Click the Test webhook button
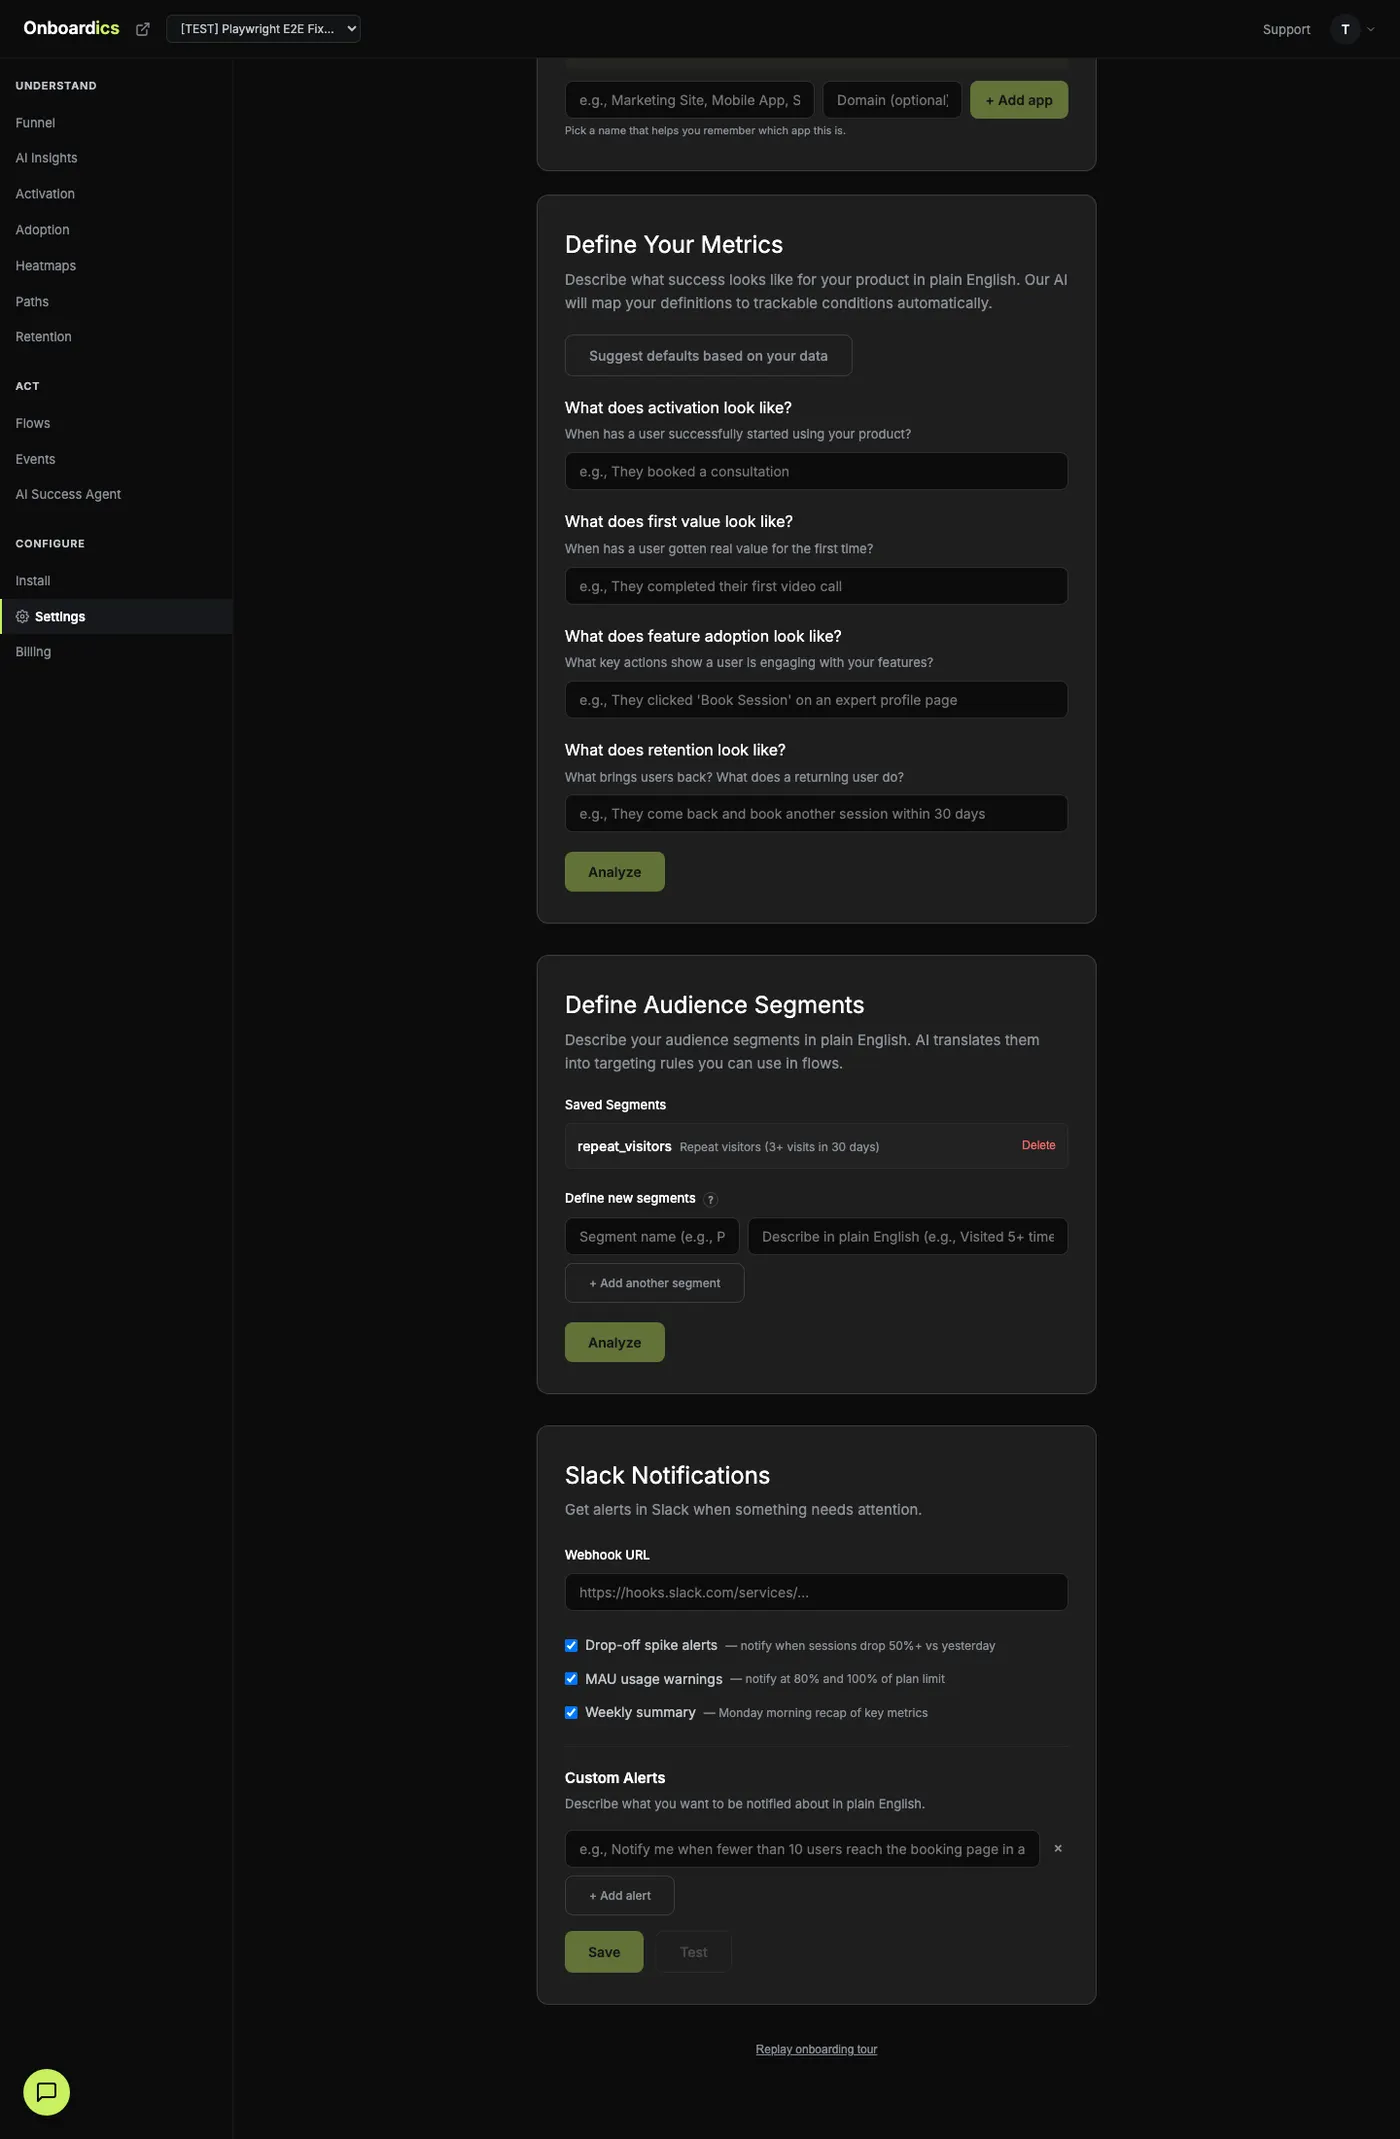1400x2139 pixels. click(x=693, y=1952)
